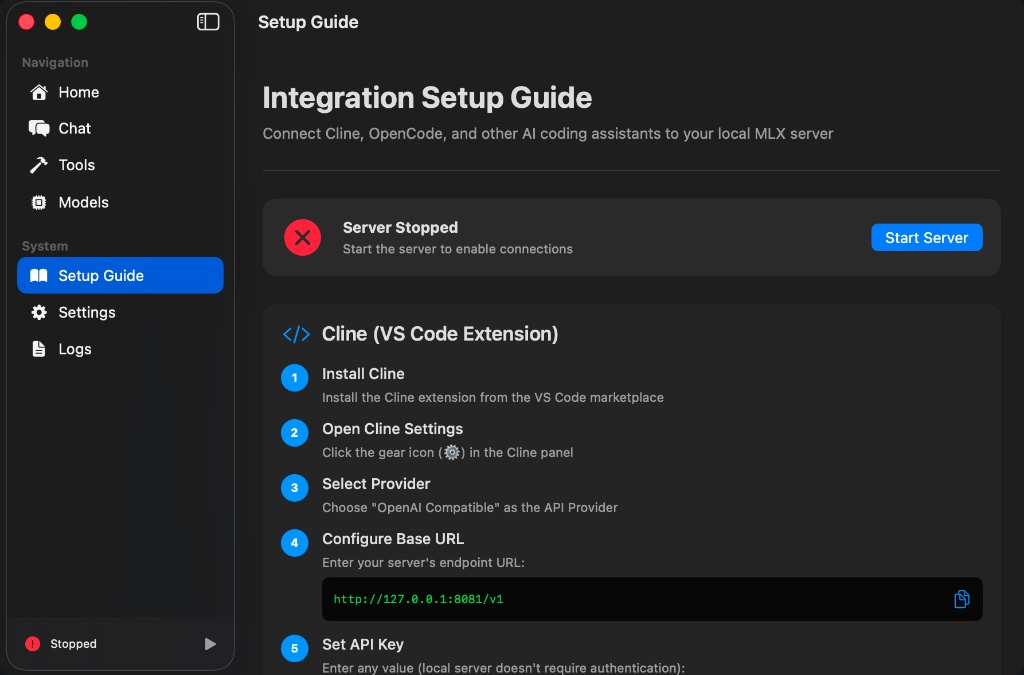Click the Logs document icon

tap(37, 348)
